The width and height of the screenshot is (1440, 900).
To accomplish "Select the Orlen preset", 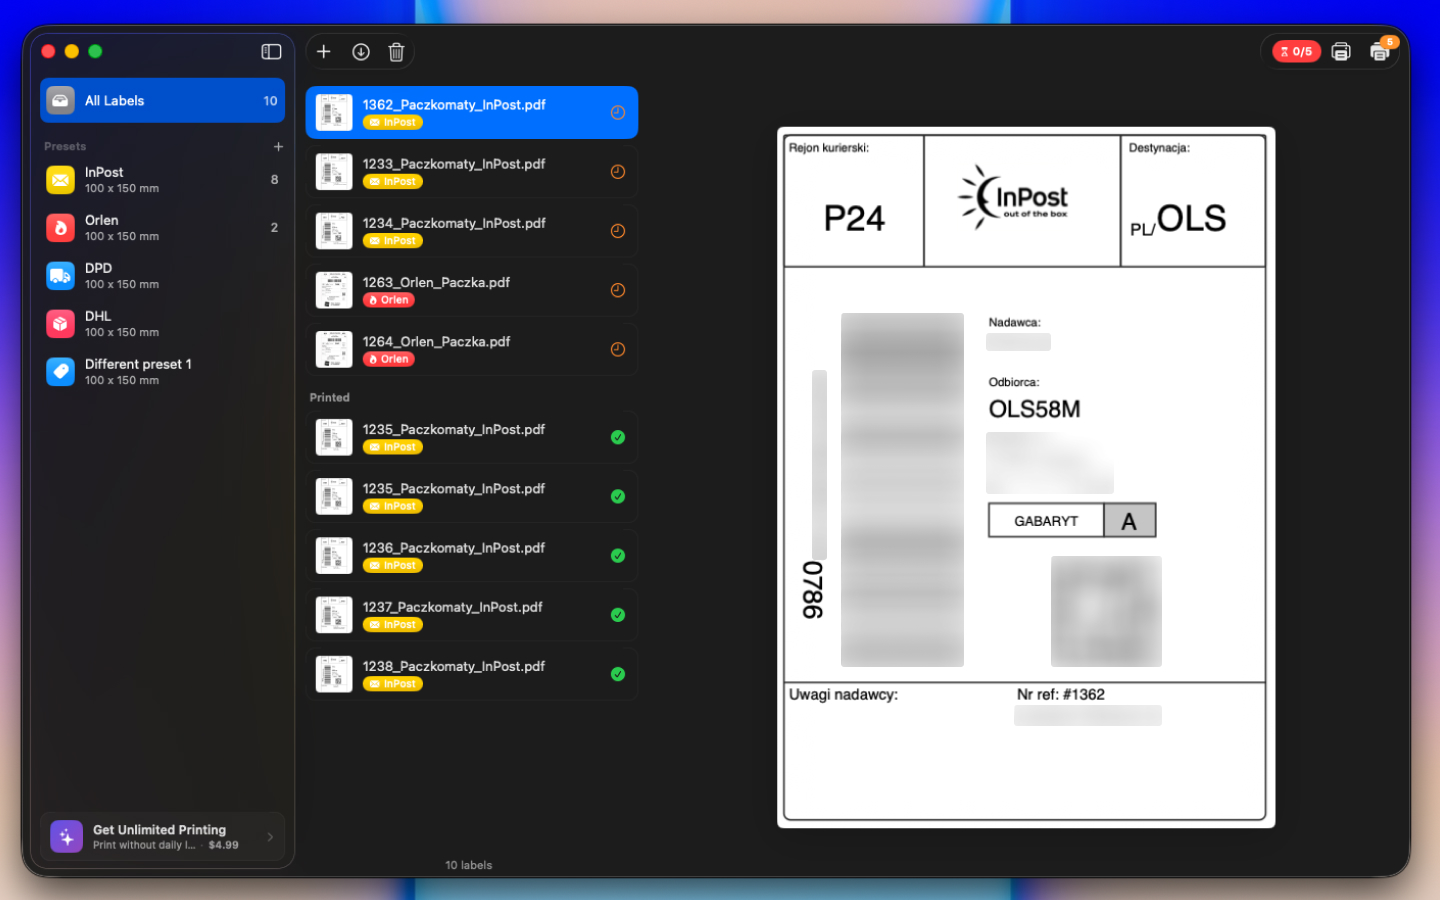I will click(162, 228).
